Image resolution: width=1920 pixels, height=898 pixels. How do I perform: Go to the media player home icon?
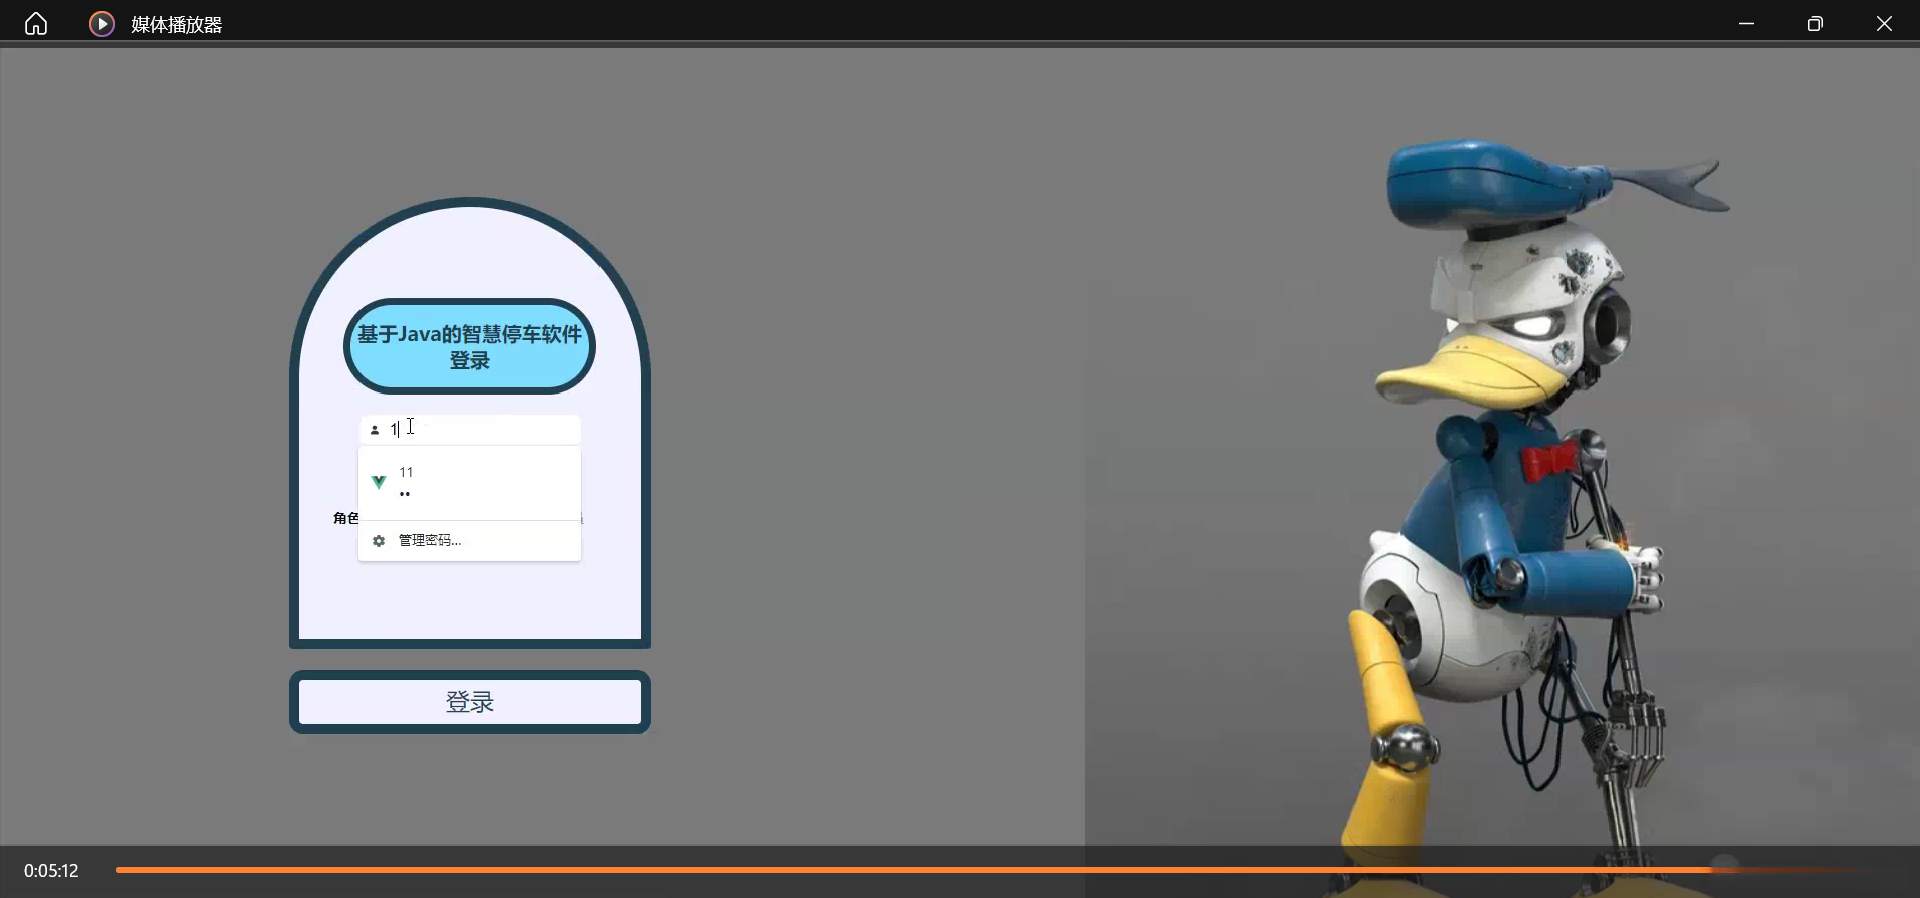[x=36, y=23]
